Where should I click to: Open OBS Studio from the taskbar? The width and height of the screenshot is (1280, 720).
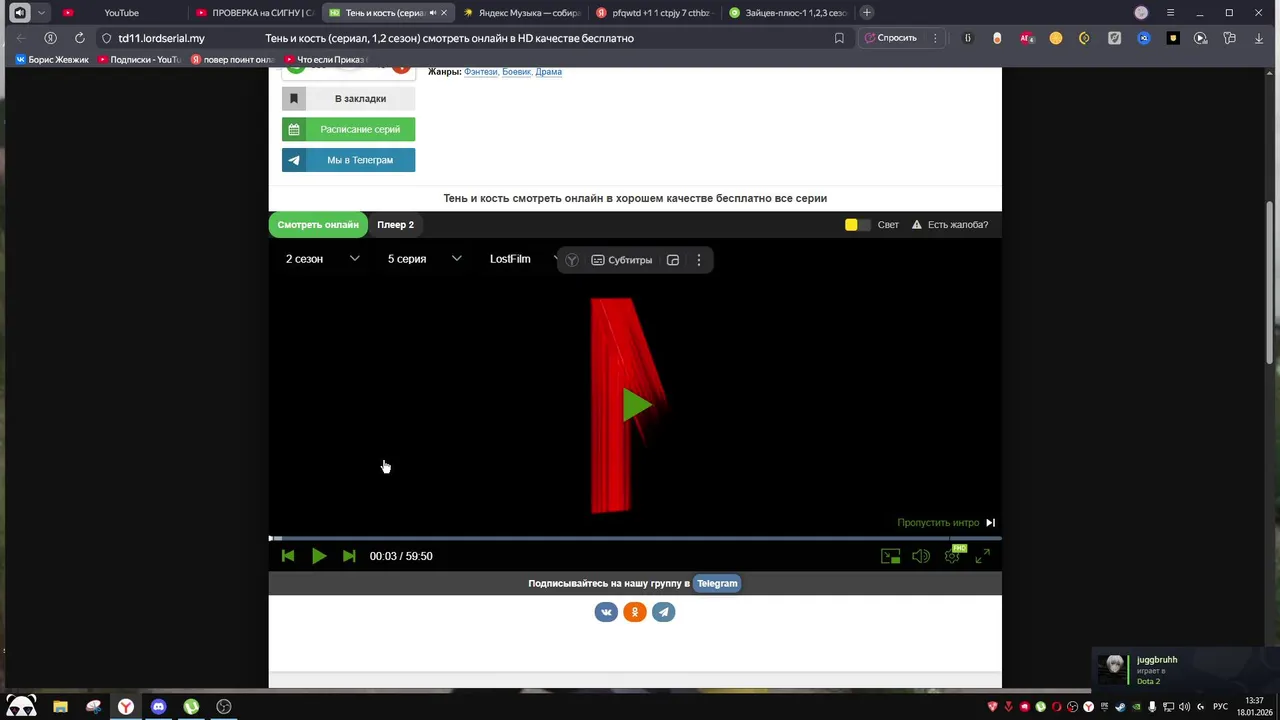[224, 707]
